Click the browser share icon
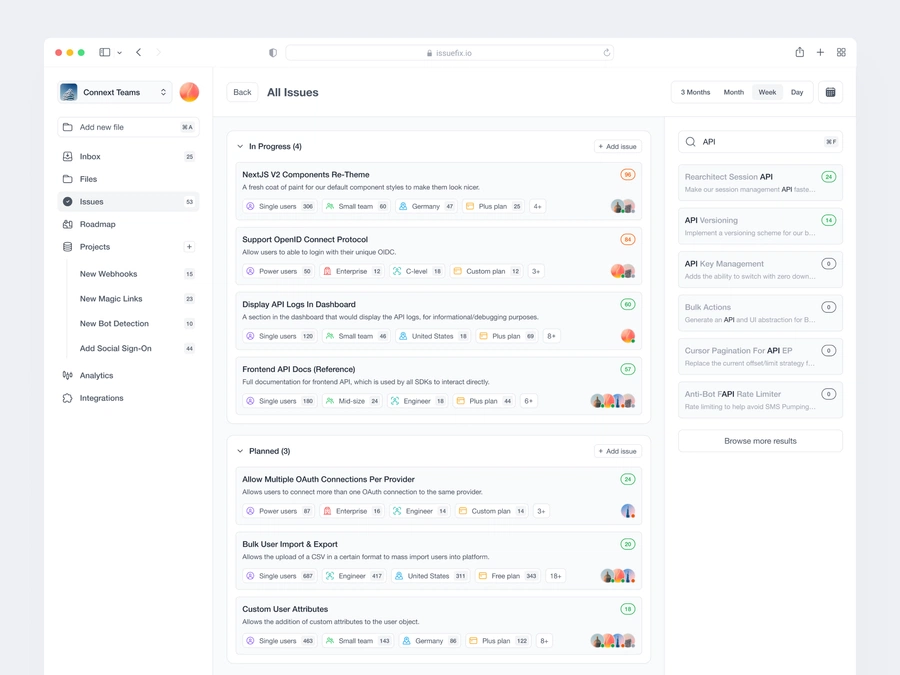This screenshot has height=675, width=900. click(799, 52)
